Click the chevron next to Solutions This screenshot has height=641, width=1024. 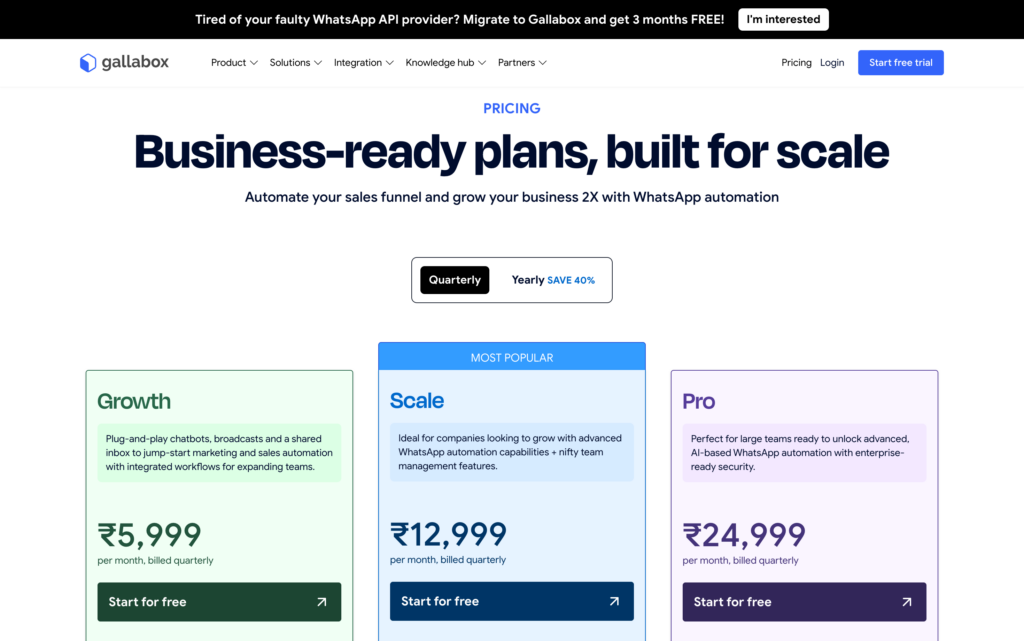pyautogui.click(x=319, y=62)
